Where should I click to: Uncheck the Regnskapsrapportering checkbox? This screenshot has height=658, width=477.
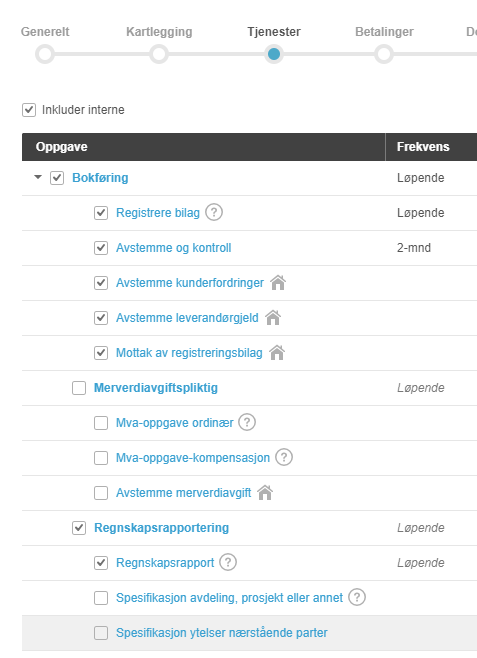(x=79, y=527)
